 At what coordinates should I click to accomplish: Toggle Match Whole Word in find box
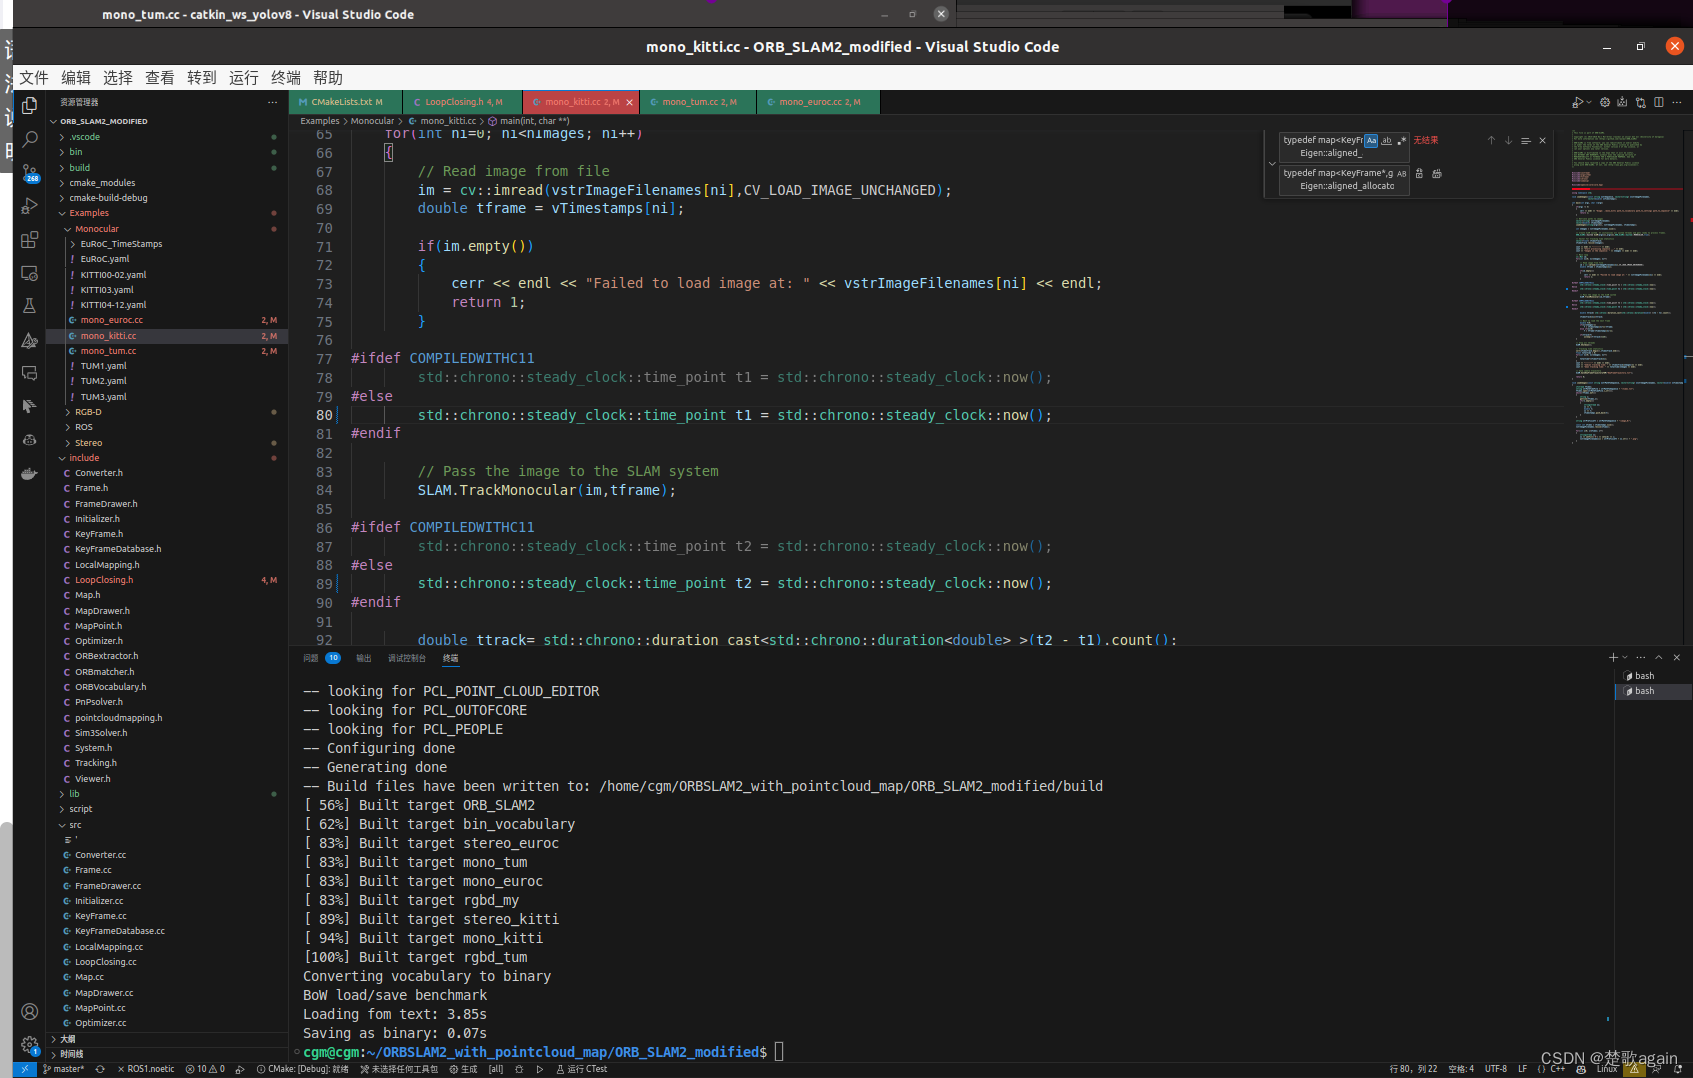click(x=1386, y=140)
